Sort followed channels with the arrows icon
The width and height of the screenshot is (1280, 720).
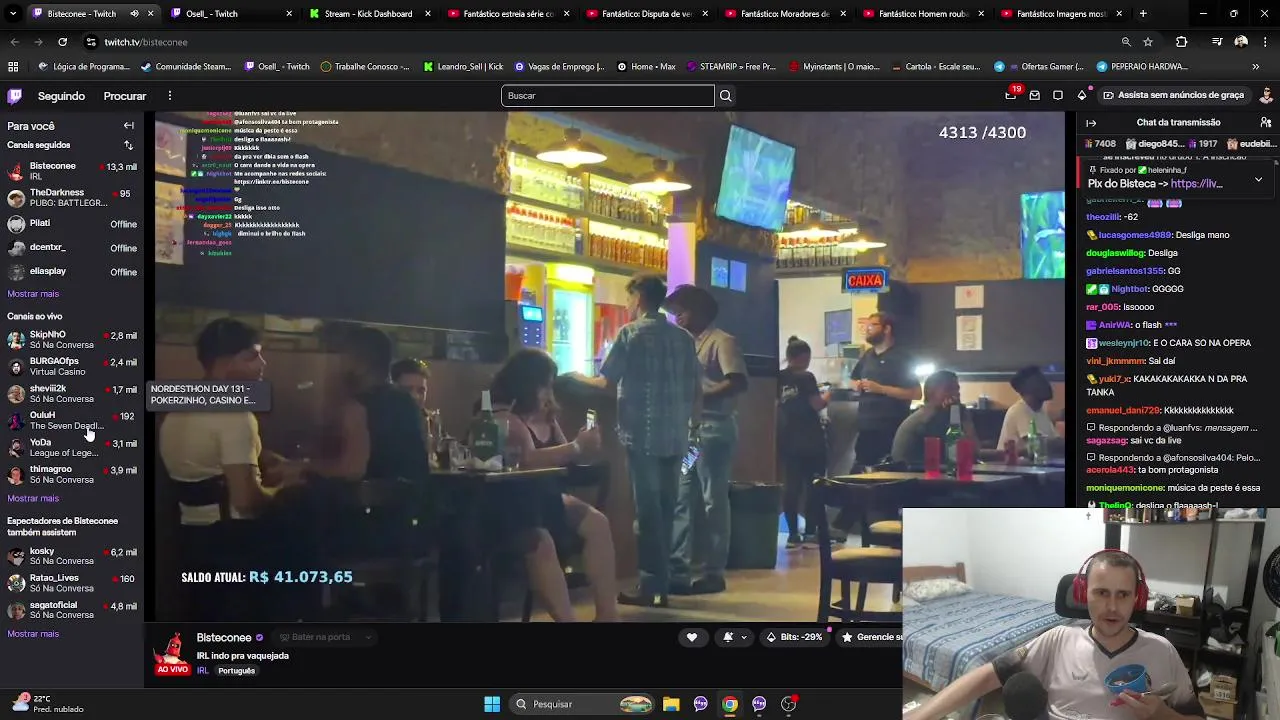128,145
